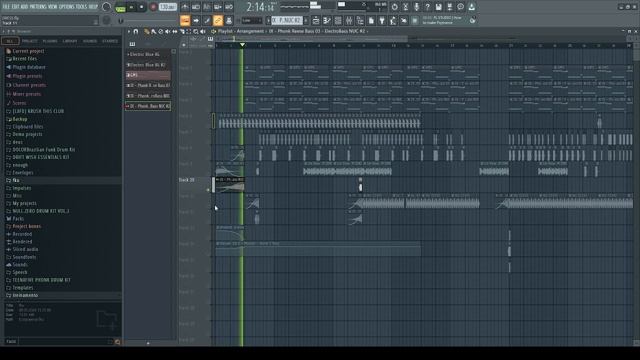Open the snap 'Line' dropdown
Viewport: 640px width, 360px height.
point(251,20)
